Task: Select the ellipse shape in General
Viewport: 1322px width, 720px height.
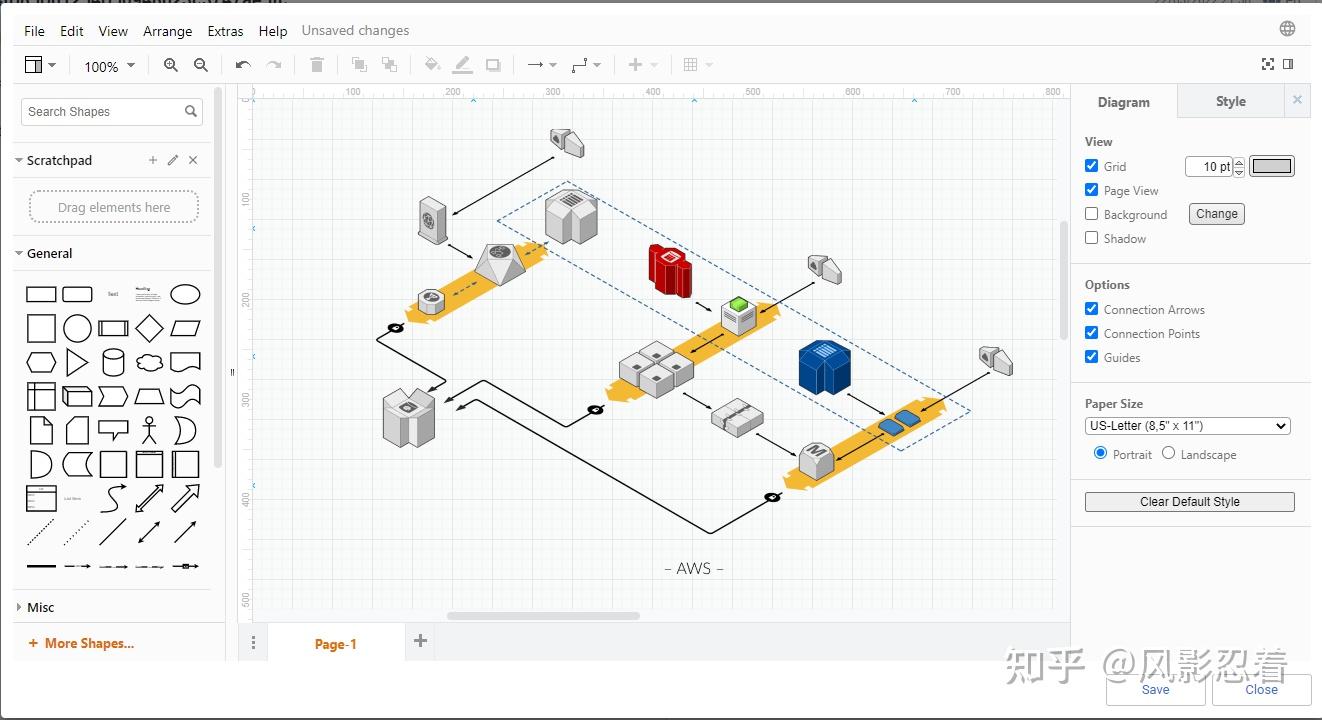Action: pyautogui.click(x=185, y=294)
